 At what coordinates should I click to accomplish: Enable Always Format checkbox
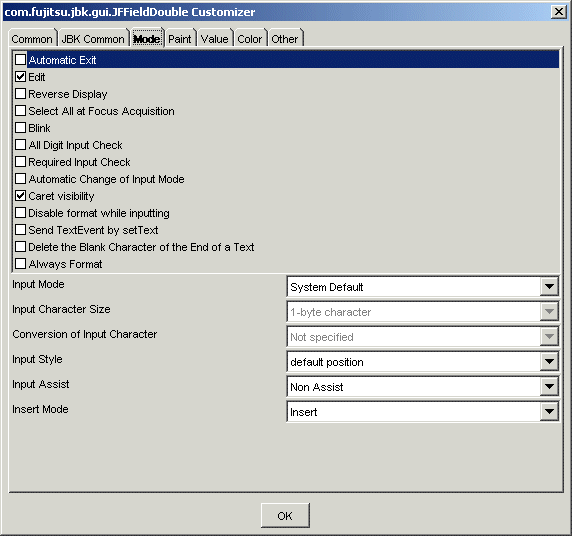[20, 264]
